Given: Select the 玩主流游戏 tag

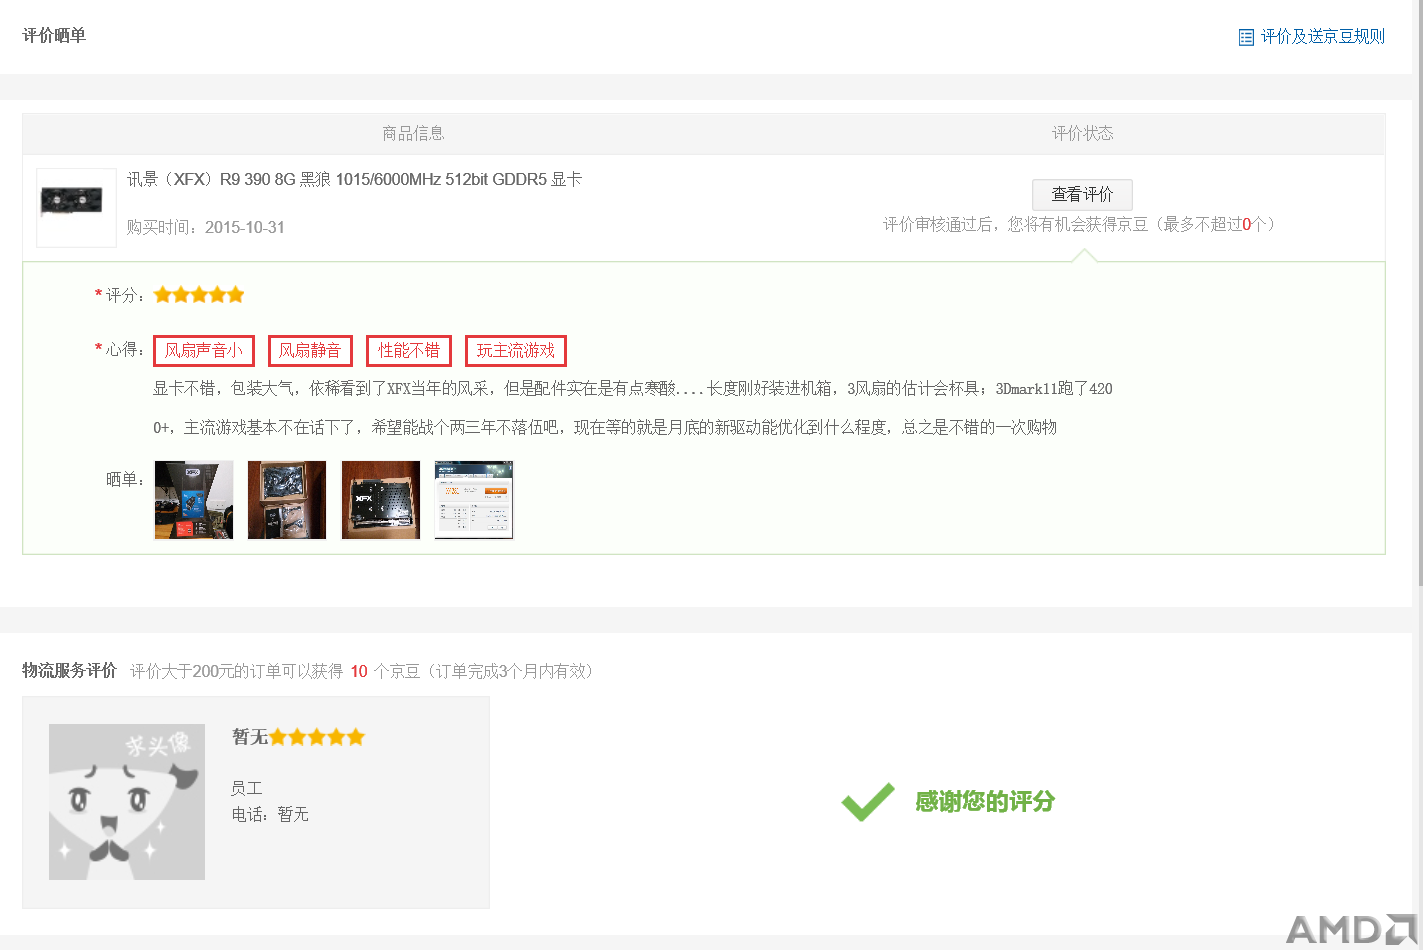Looking at the screenshot, I should 516,351.
